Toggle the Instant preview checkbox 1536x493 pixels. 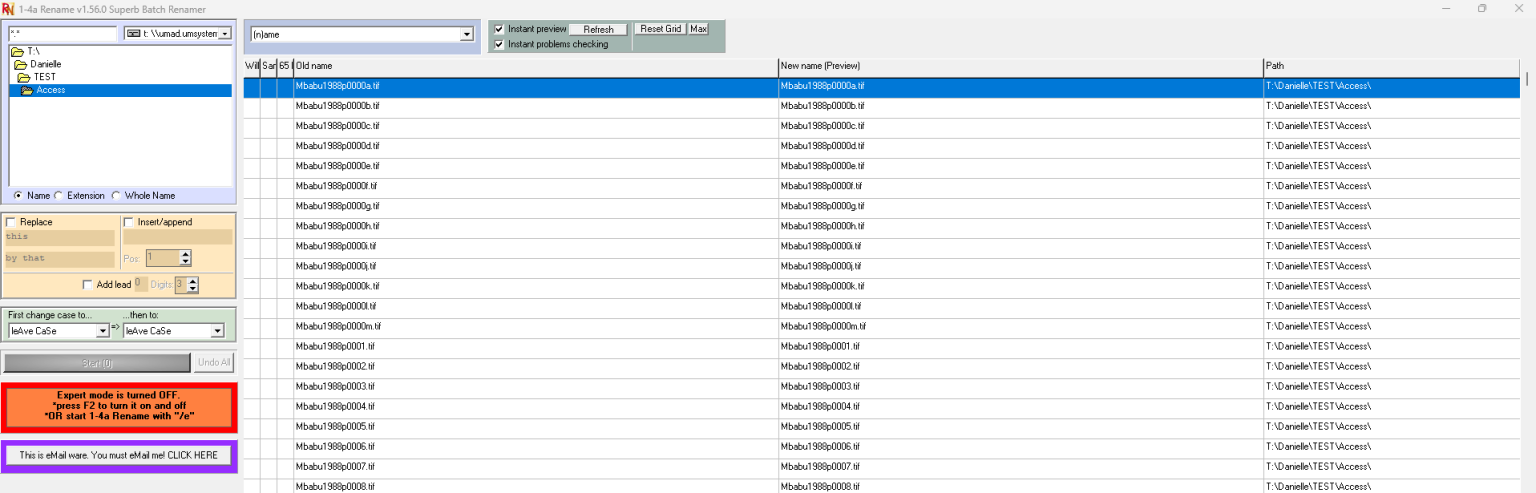499,29
